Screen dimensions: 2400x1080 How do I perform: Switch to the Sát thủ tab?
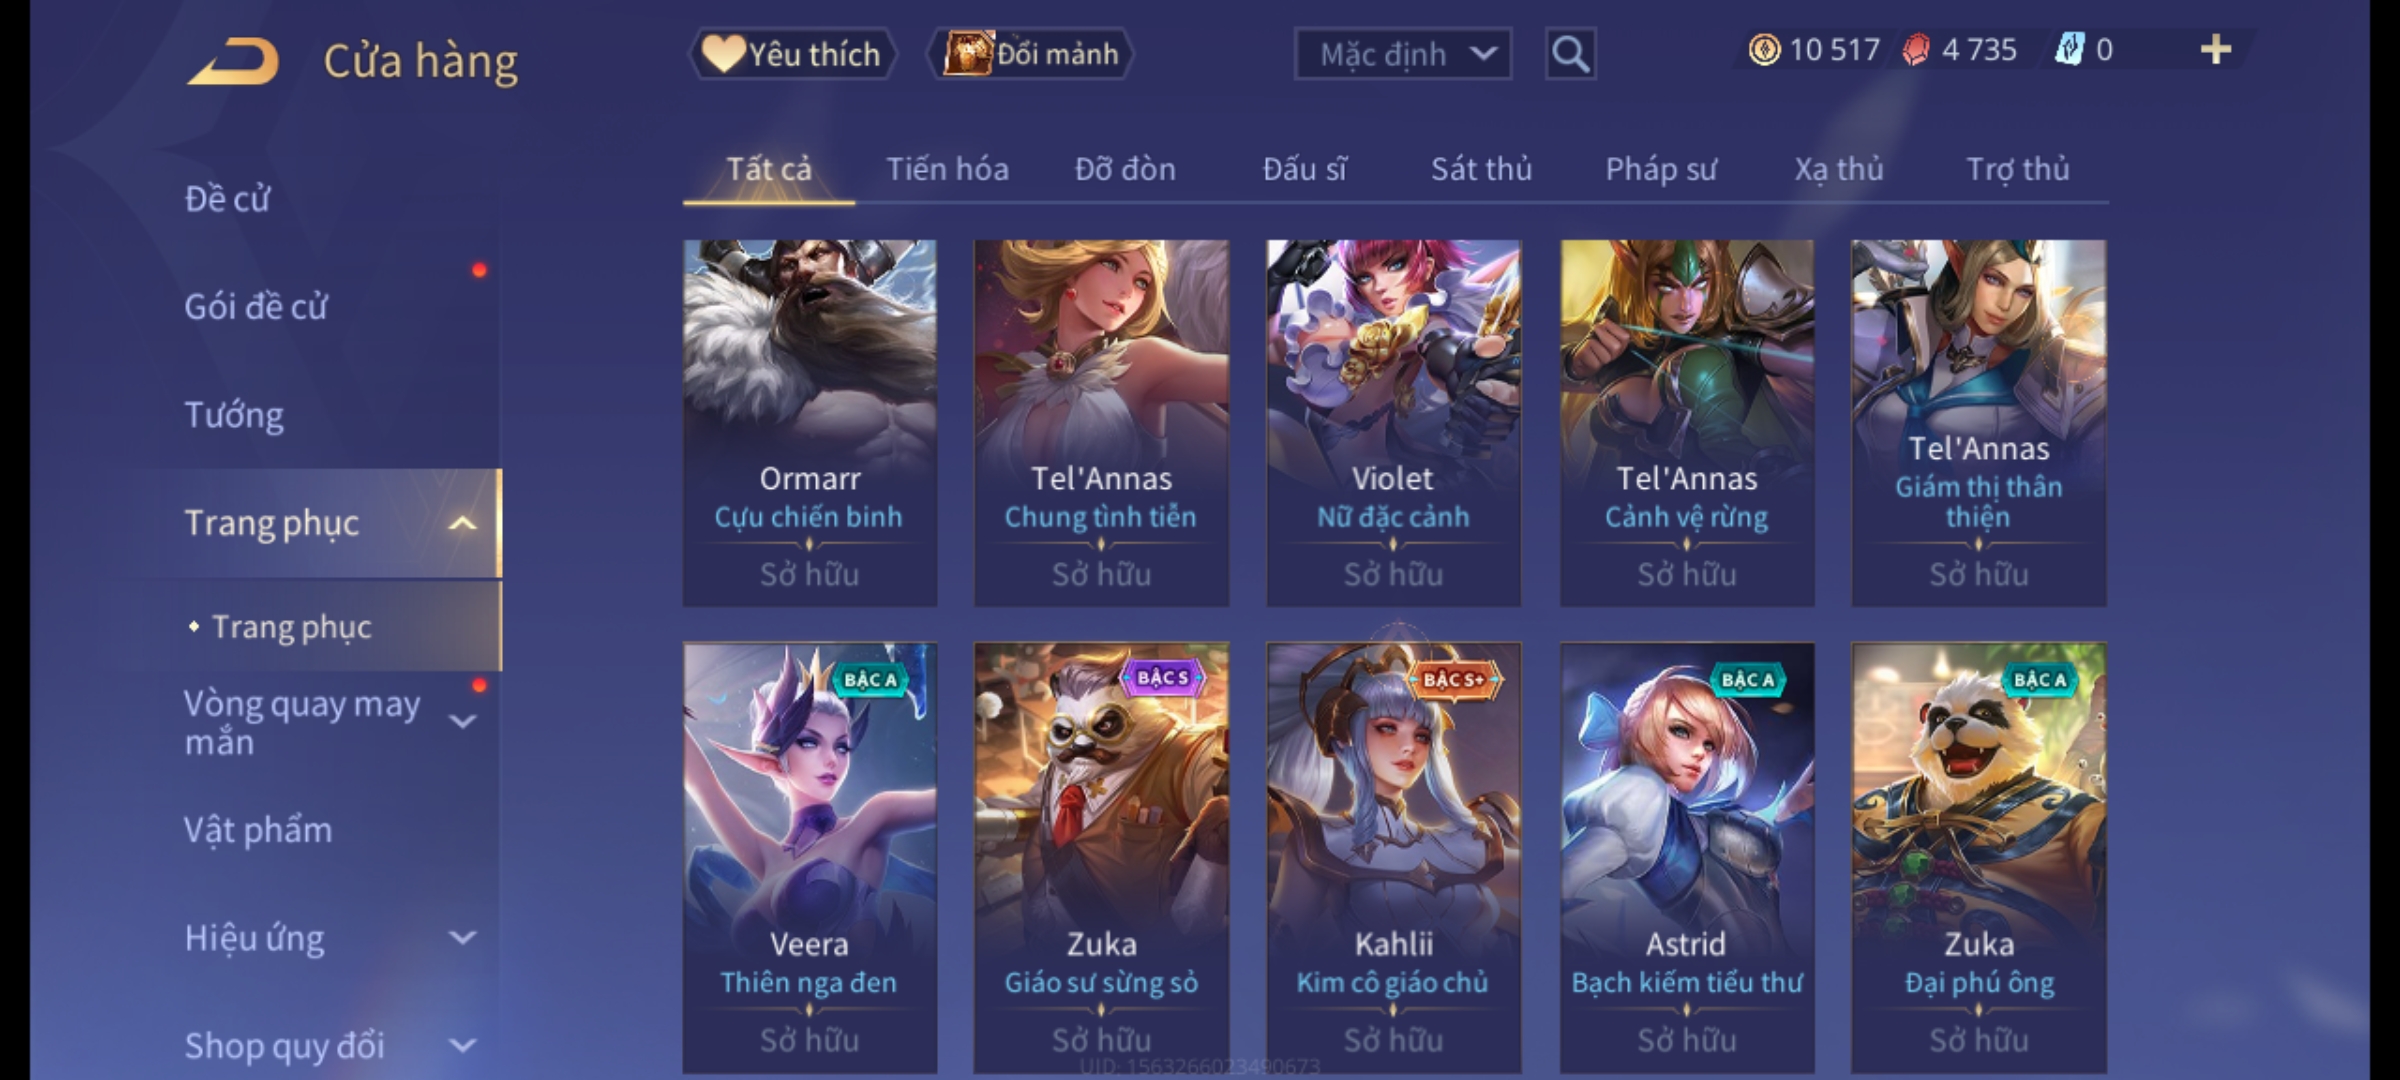coord(1481,169)
